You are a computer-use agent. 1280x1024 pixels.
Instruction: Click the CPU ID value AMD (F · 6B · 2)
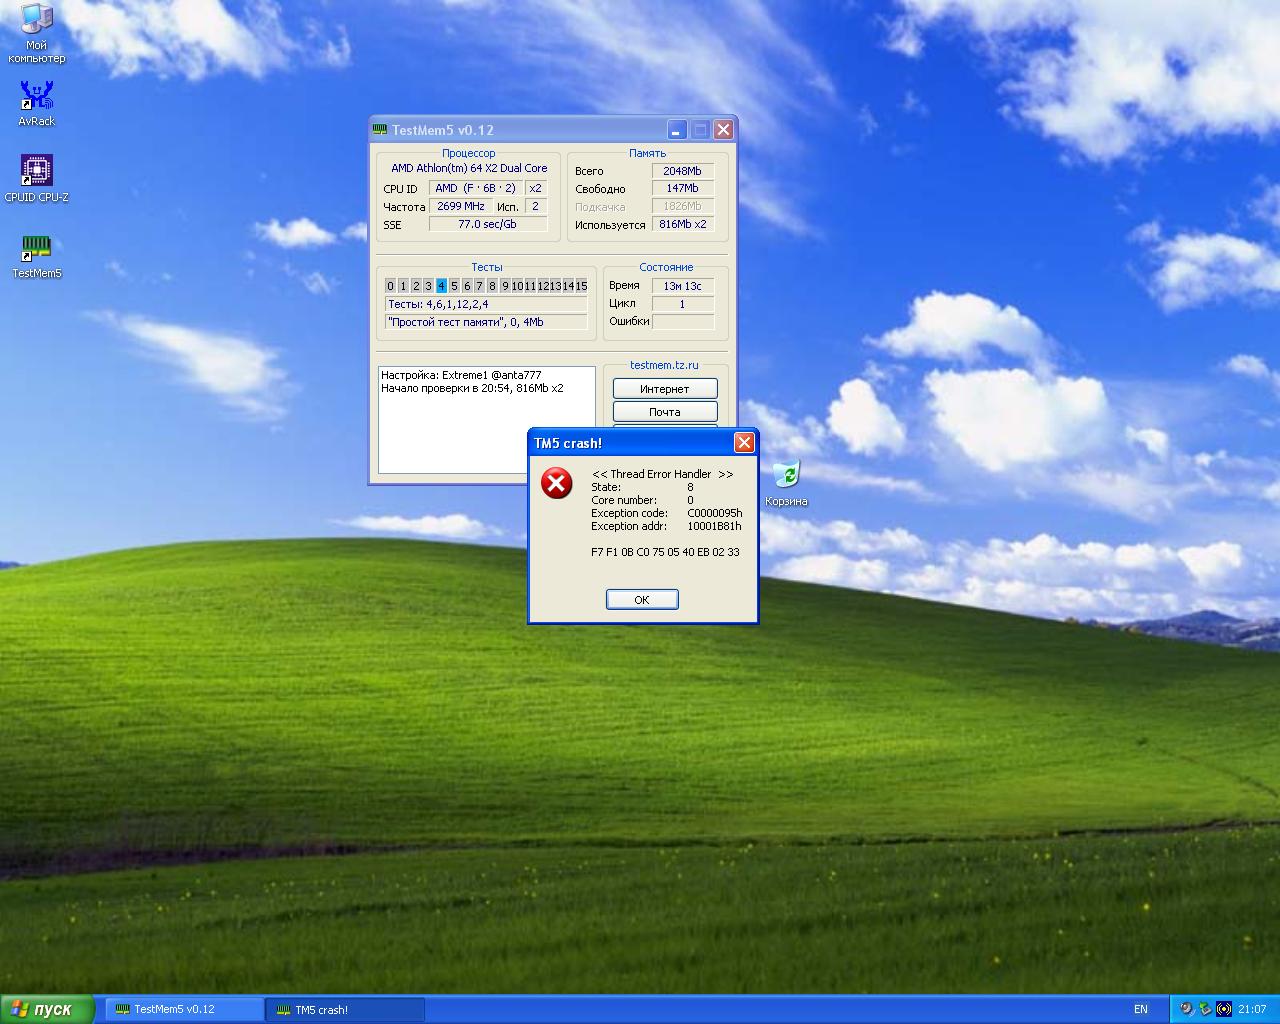475,188
